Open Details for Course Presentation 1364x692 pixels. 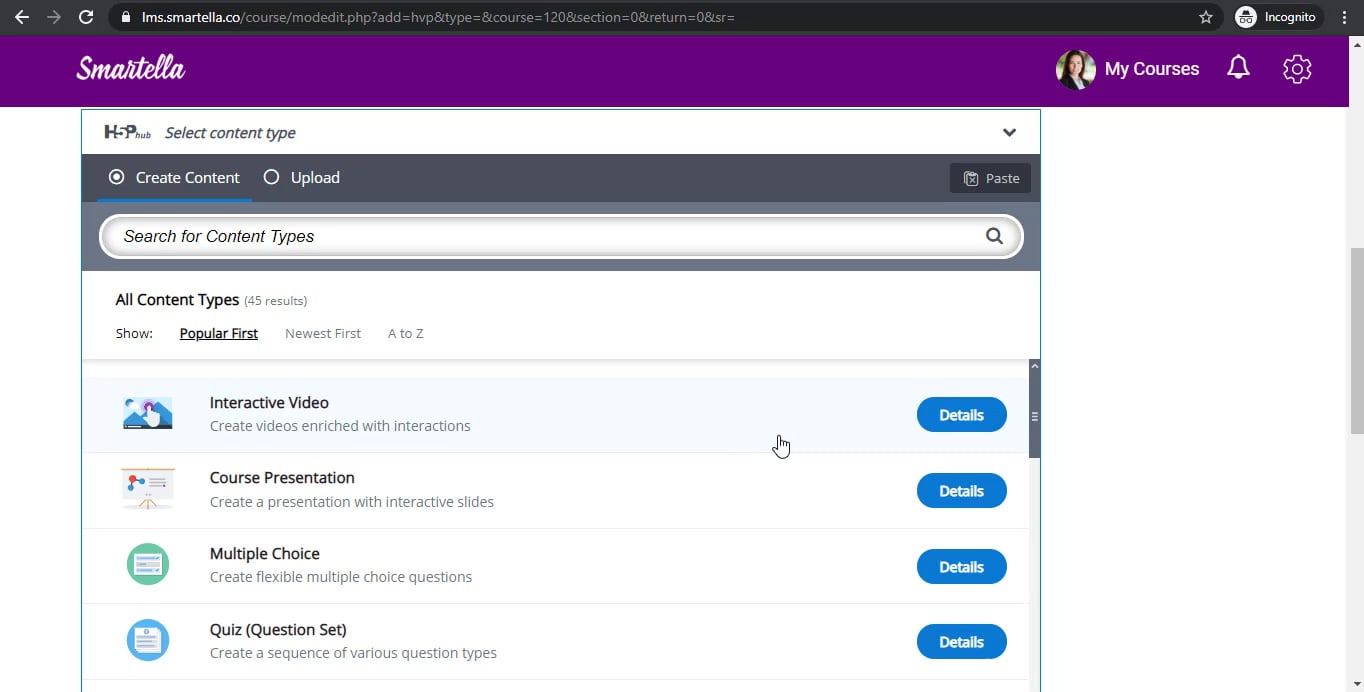pos(962,491)
